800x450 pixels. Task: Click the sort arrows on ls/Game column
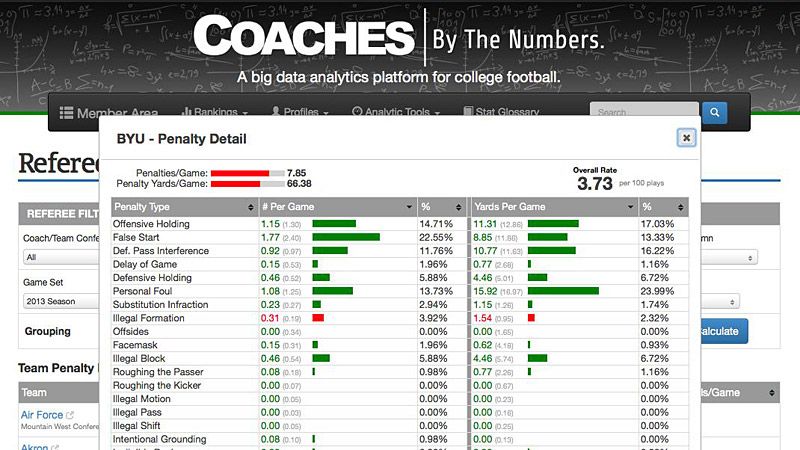point(771,393)
